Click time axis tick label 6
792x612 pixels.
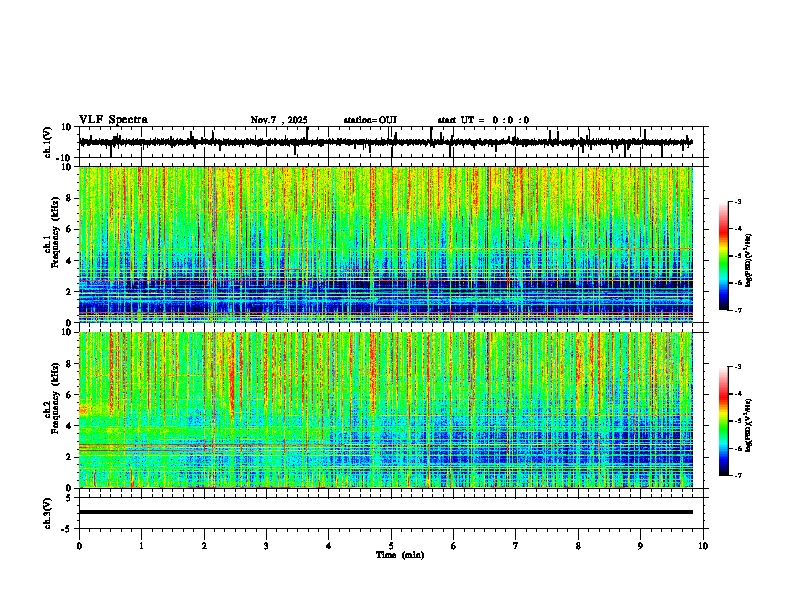click(x=454, y=546)
